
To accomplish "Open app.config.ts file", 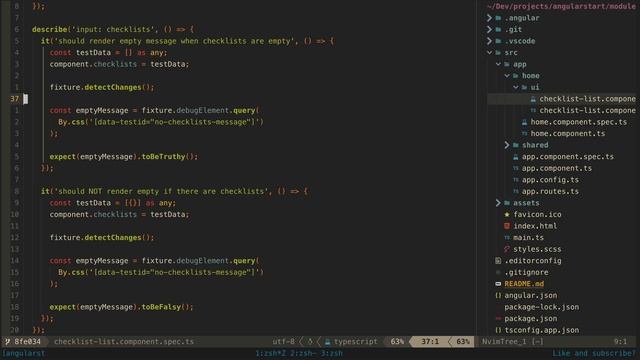I will [550, 180].
